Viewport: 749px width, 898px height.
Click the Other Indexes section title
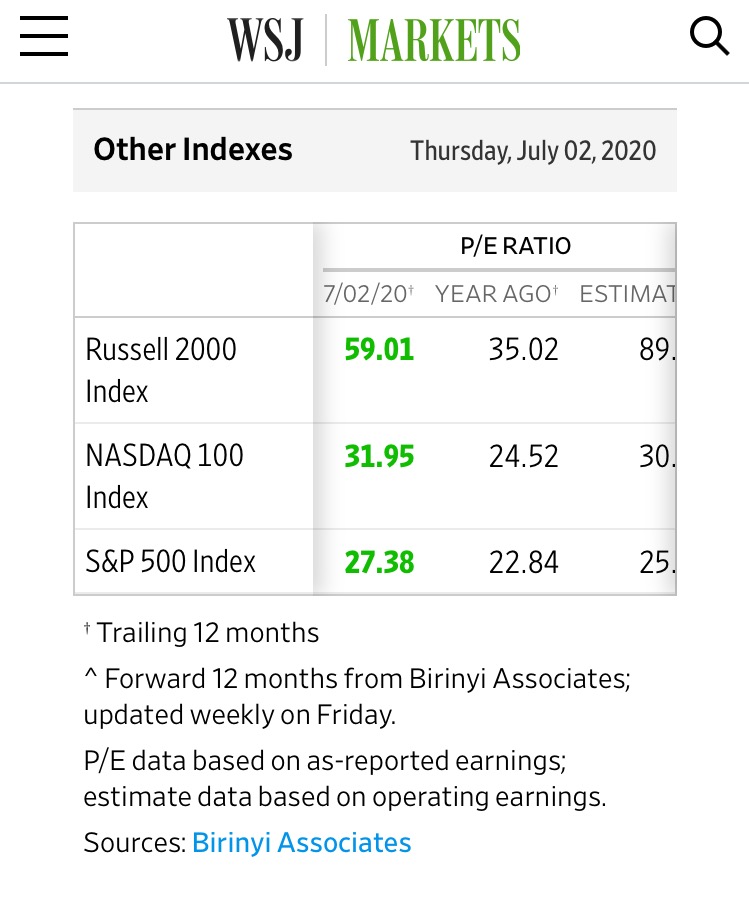(193, 150)
